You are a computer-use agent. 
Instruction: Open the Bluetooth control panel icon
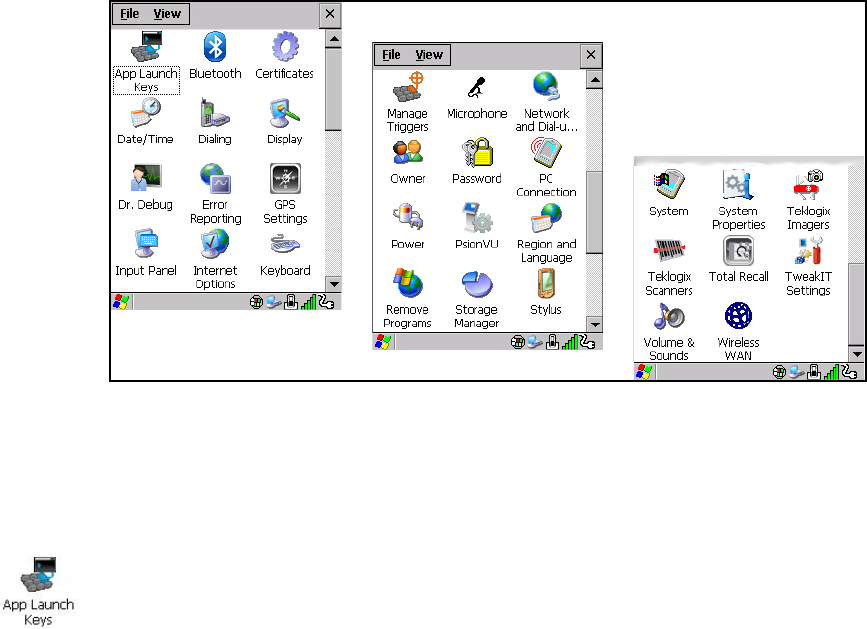[x=215, y=56]
